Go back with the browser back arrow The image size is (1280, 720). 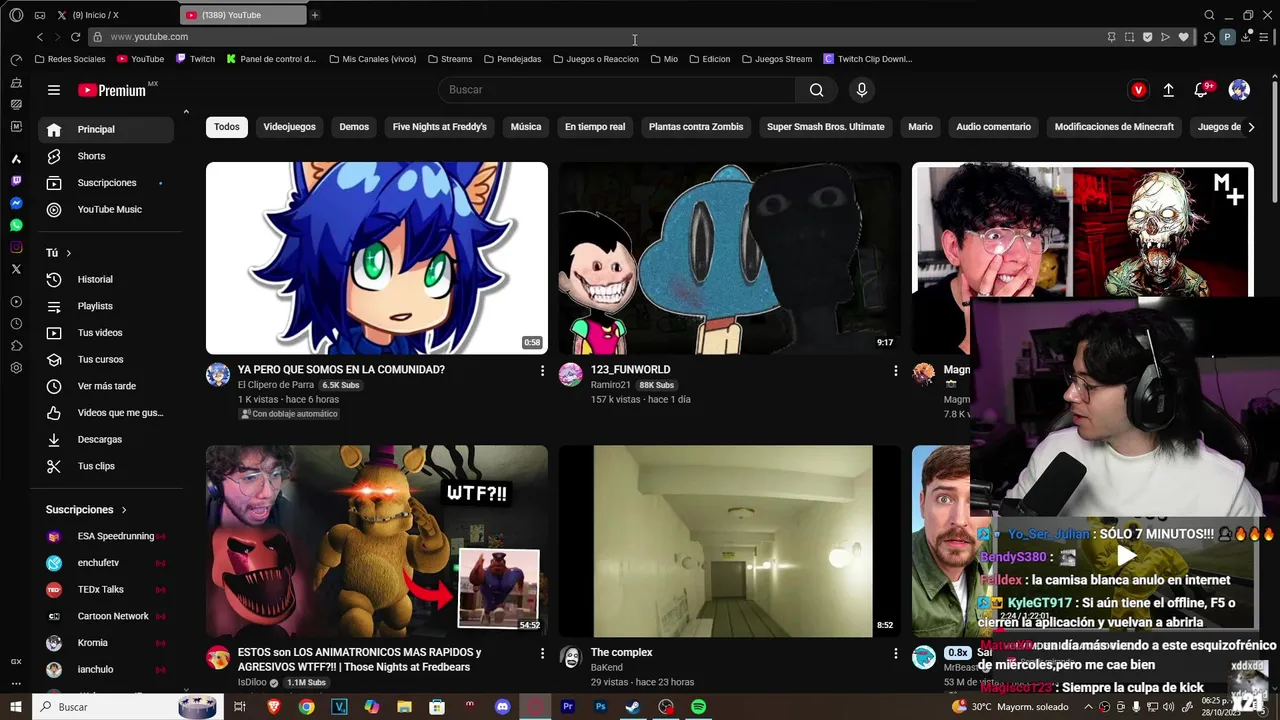pyautogui.click(x=40, y=37)
